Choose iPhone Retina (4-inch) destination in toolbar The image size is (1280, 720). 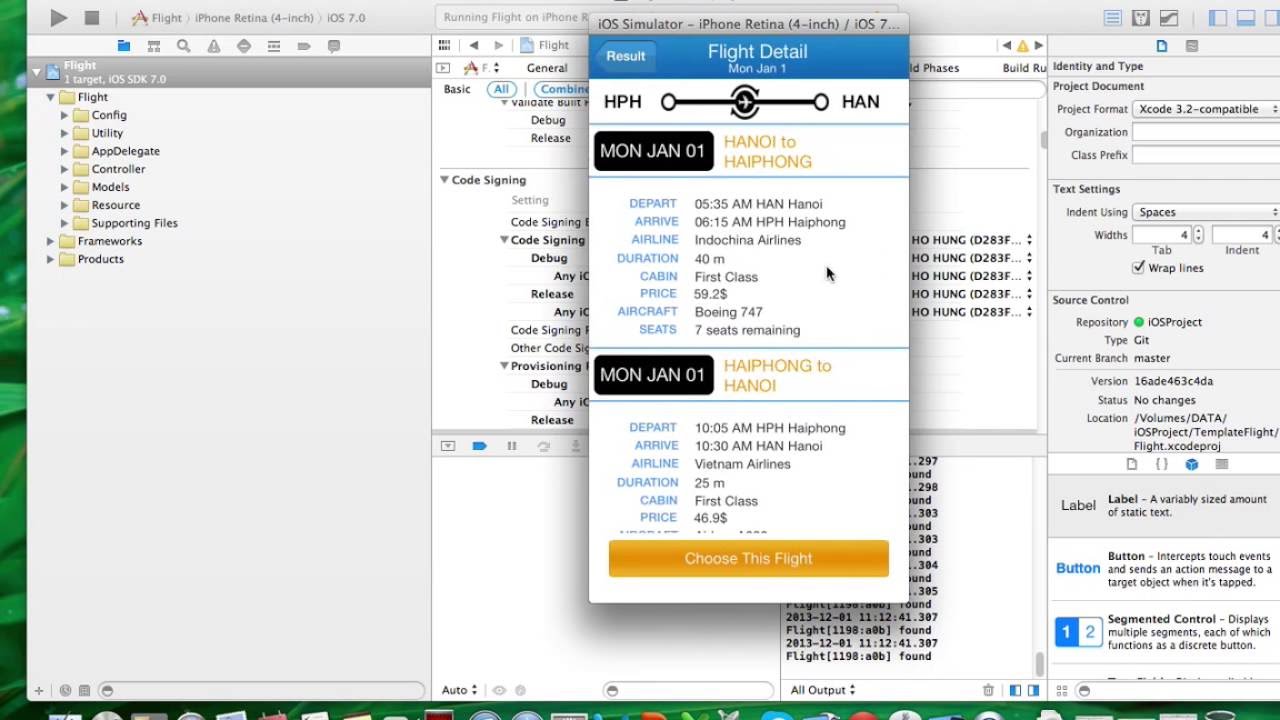[254, 18]
